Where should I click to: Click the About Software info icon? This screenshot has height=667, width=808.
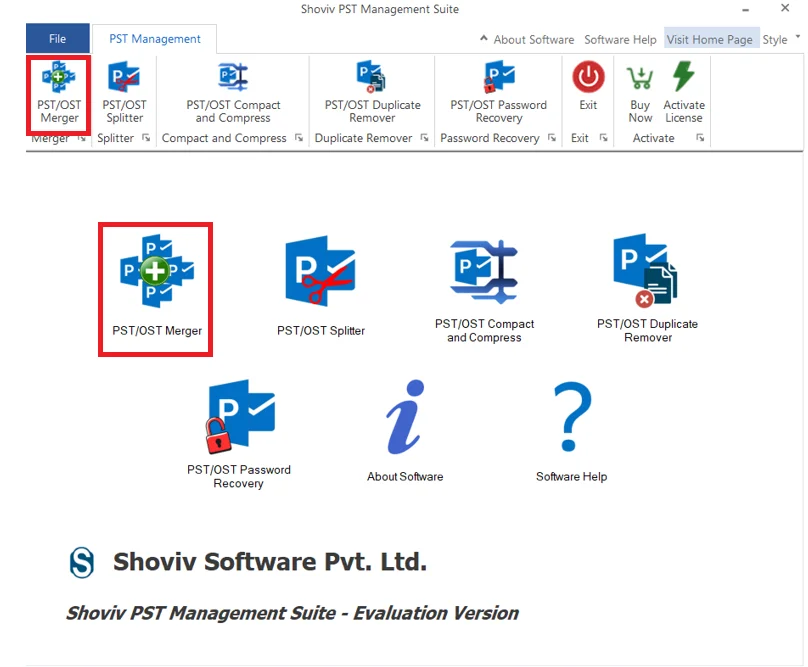405,417
